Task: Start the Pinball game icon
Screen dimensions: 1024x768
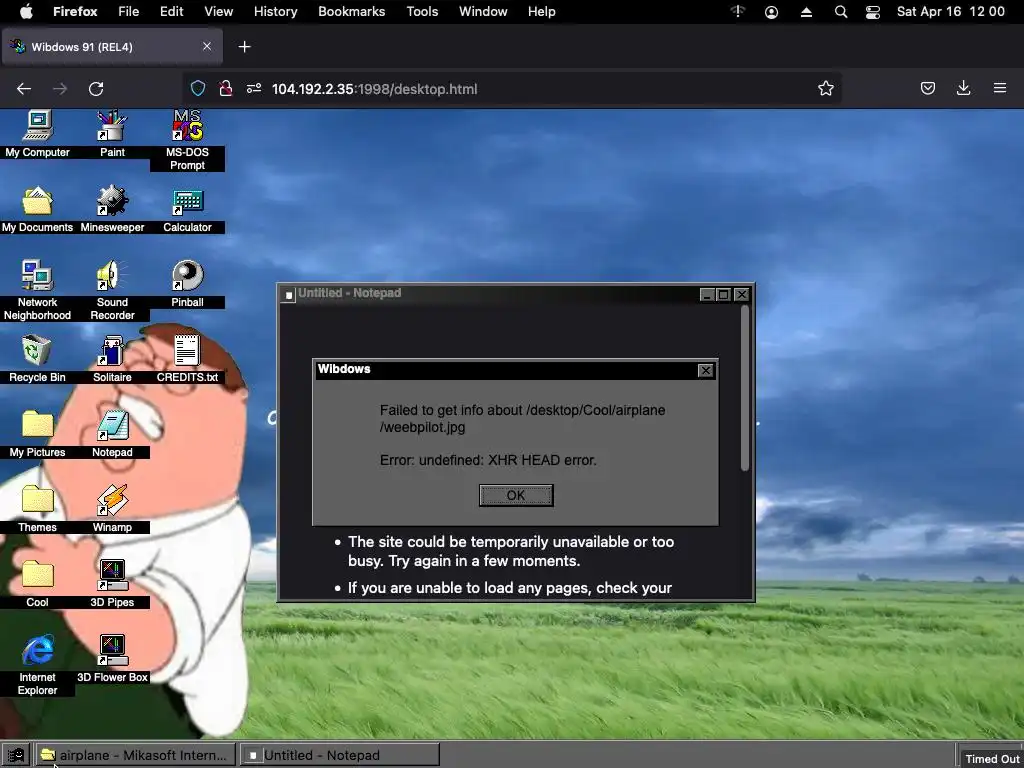Action: click(187, 284)
